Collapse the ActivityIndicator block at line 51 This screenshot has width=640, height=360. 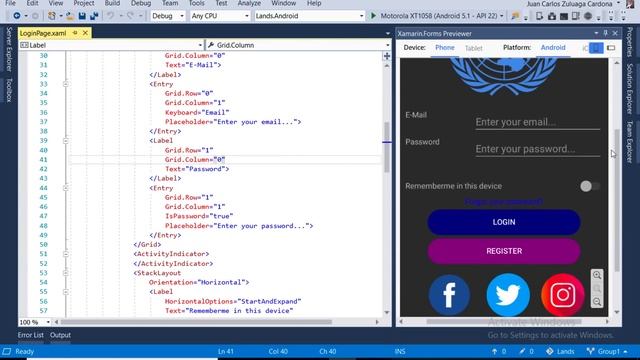[66, 254]
